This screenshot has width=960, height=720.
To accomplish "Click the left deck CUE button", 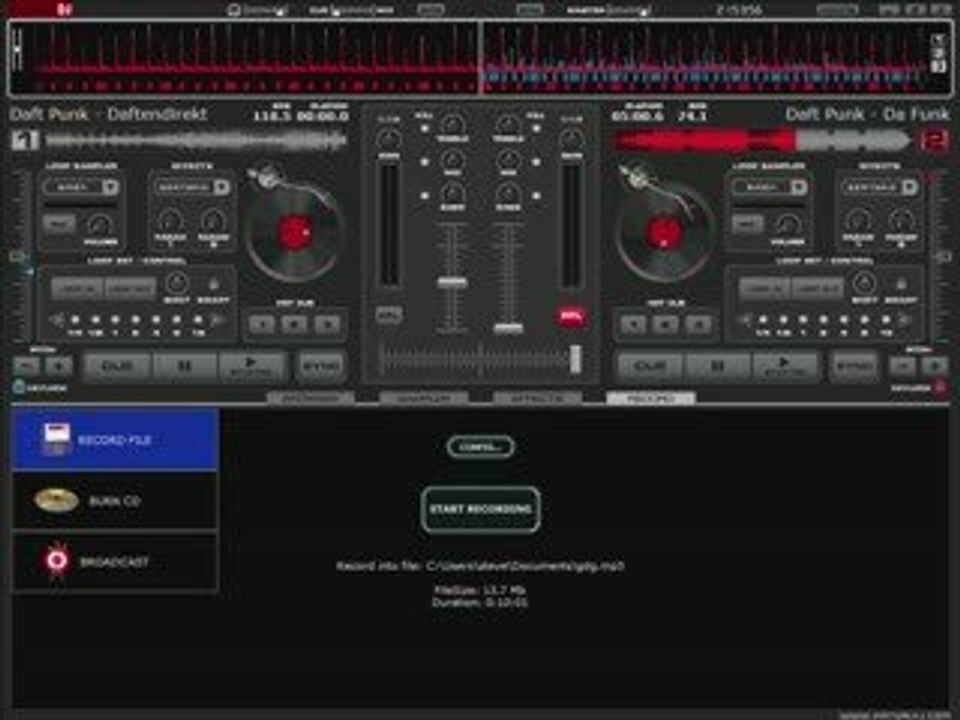I will point(116,366).
